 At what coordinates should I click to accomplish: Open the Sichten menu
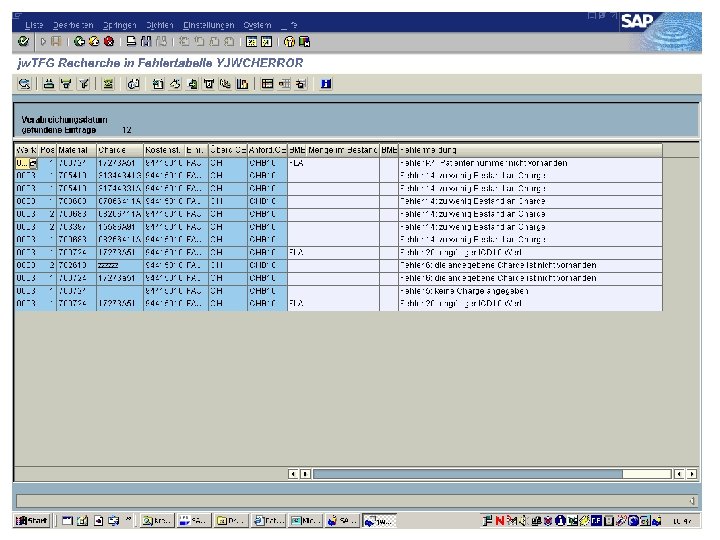160,25
